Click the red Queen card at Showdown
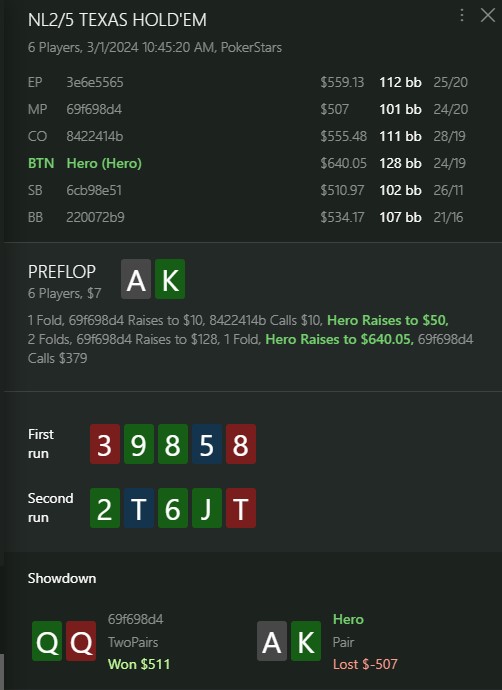502x690 pixels. (x=81, y=641)
